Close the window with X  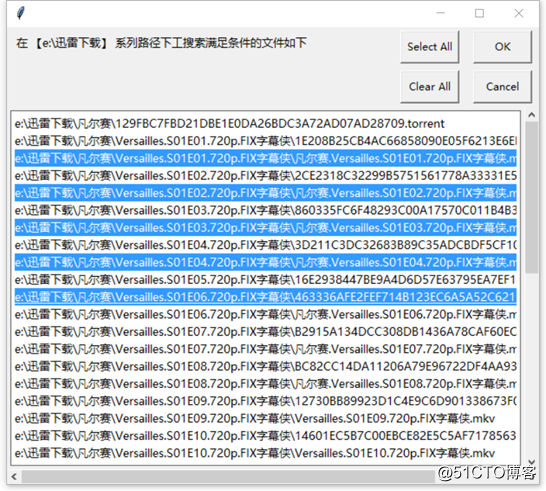pyautogui.click(x=519, y=13)
